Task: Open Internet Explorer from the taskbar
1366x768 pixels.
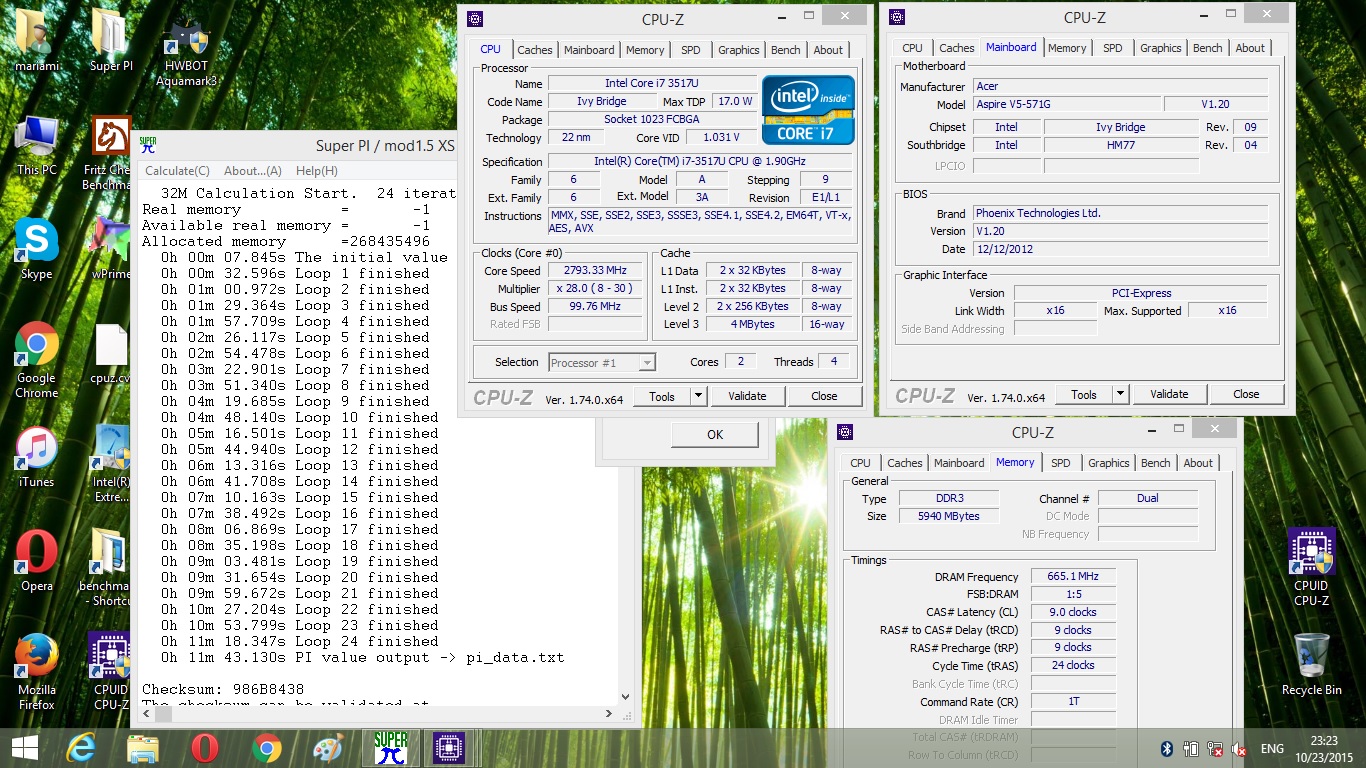Action: pyautogui.click(x=81, y=748)
